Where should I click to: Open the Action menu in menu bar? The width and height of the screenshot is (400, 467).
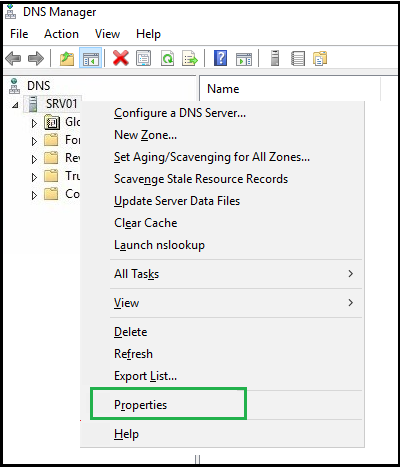pyautogui.click(x=61, y=34)
